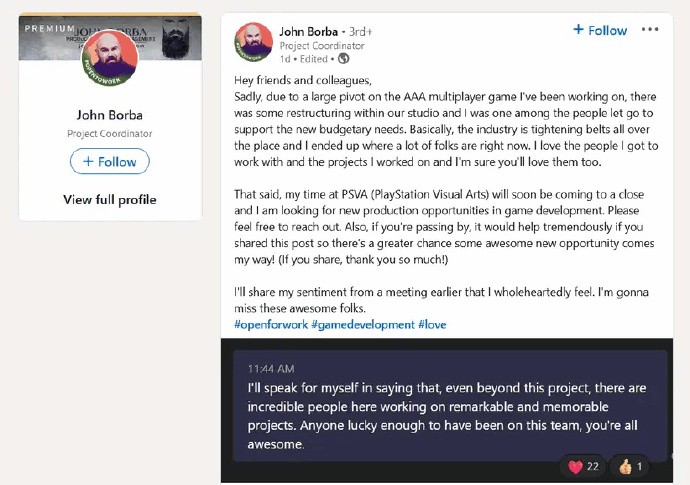This screenshot has height=485, width=690.
Task: Click the plus icon beside post Follow
Action: (578, 29)
